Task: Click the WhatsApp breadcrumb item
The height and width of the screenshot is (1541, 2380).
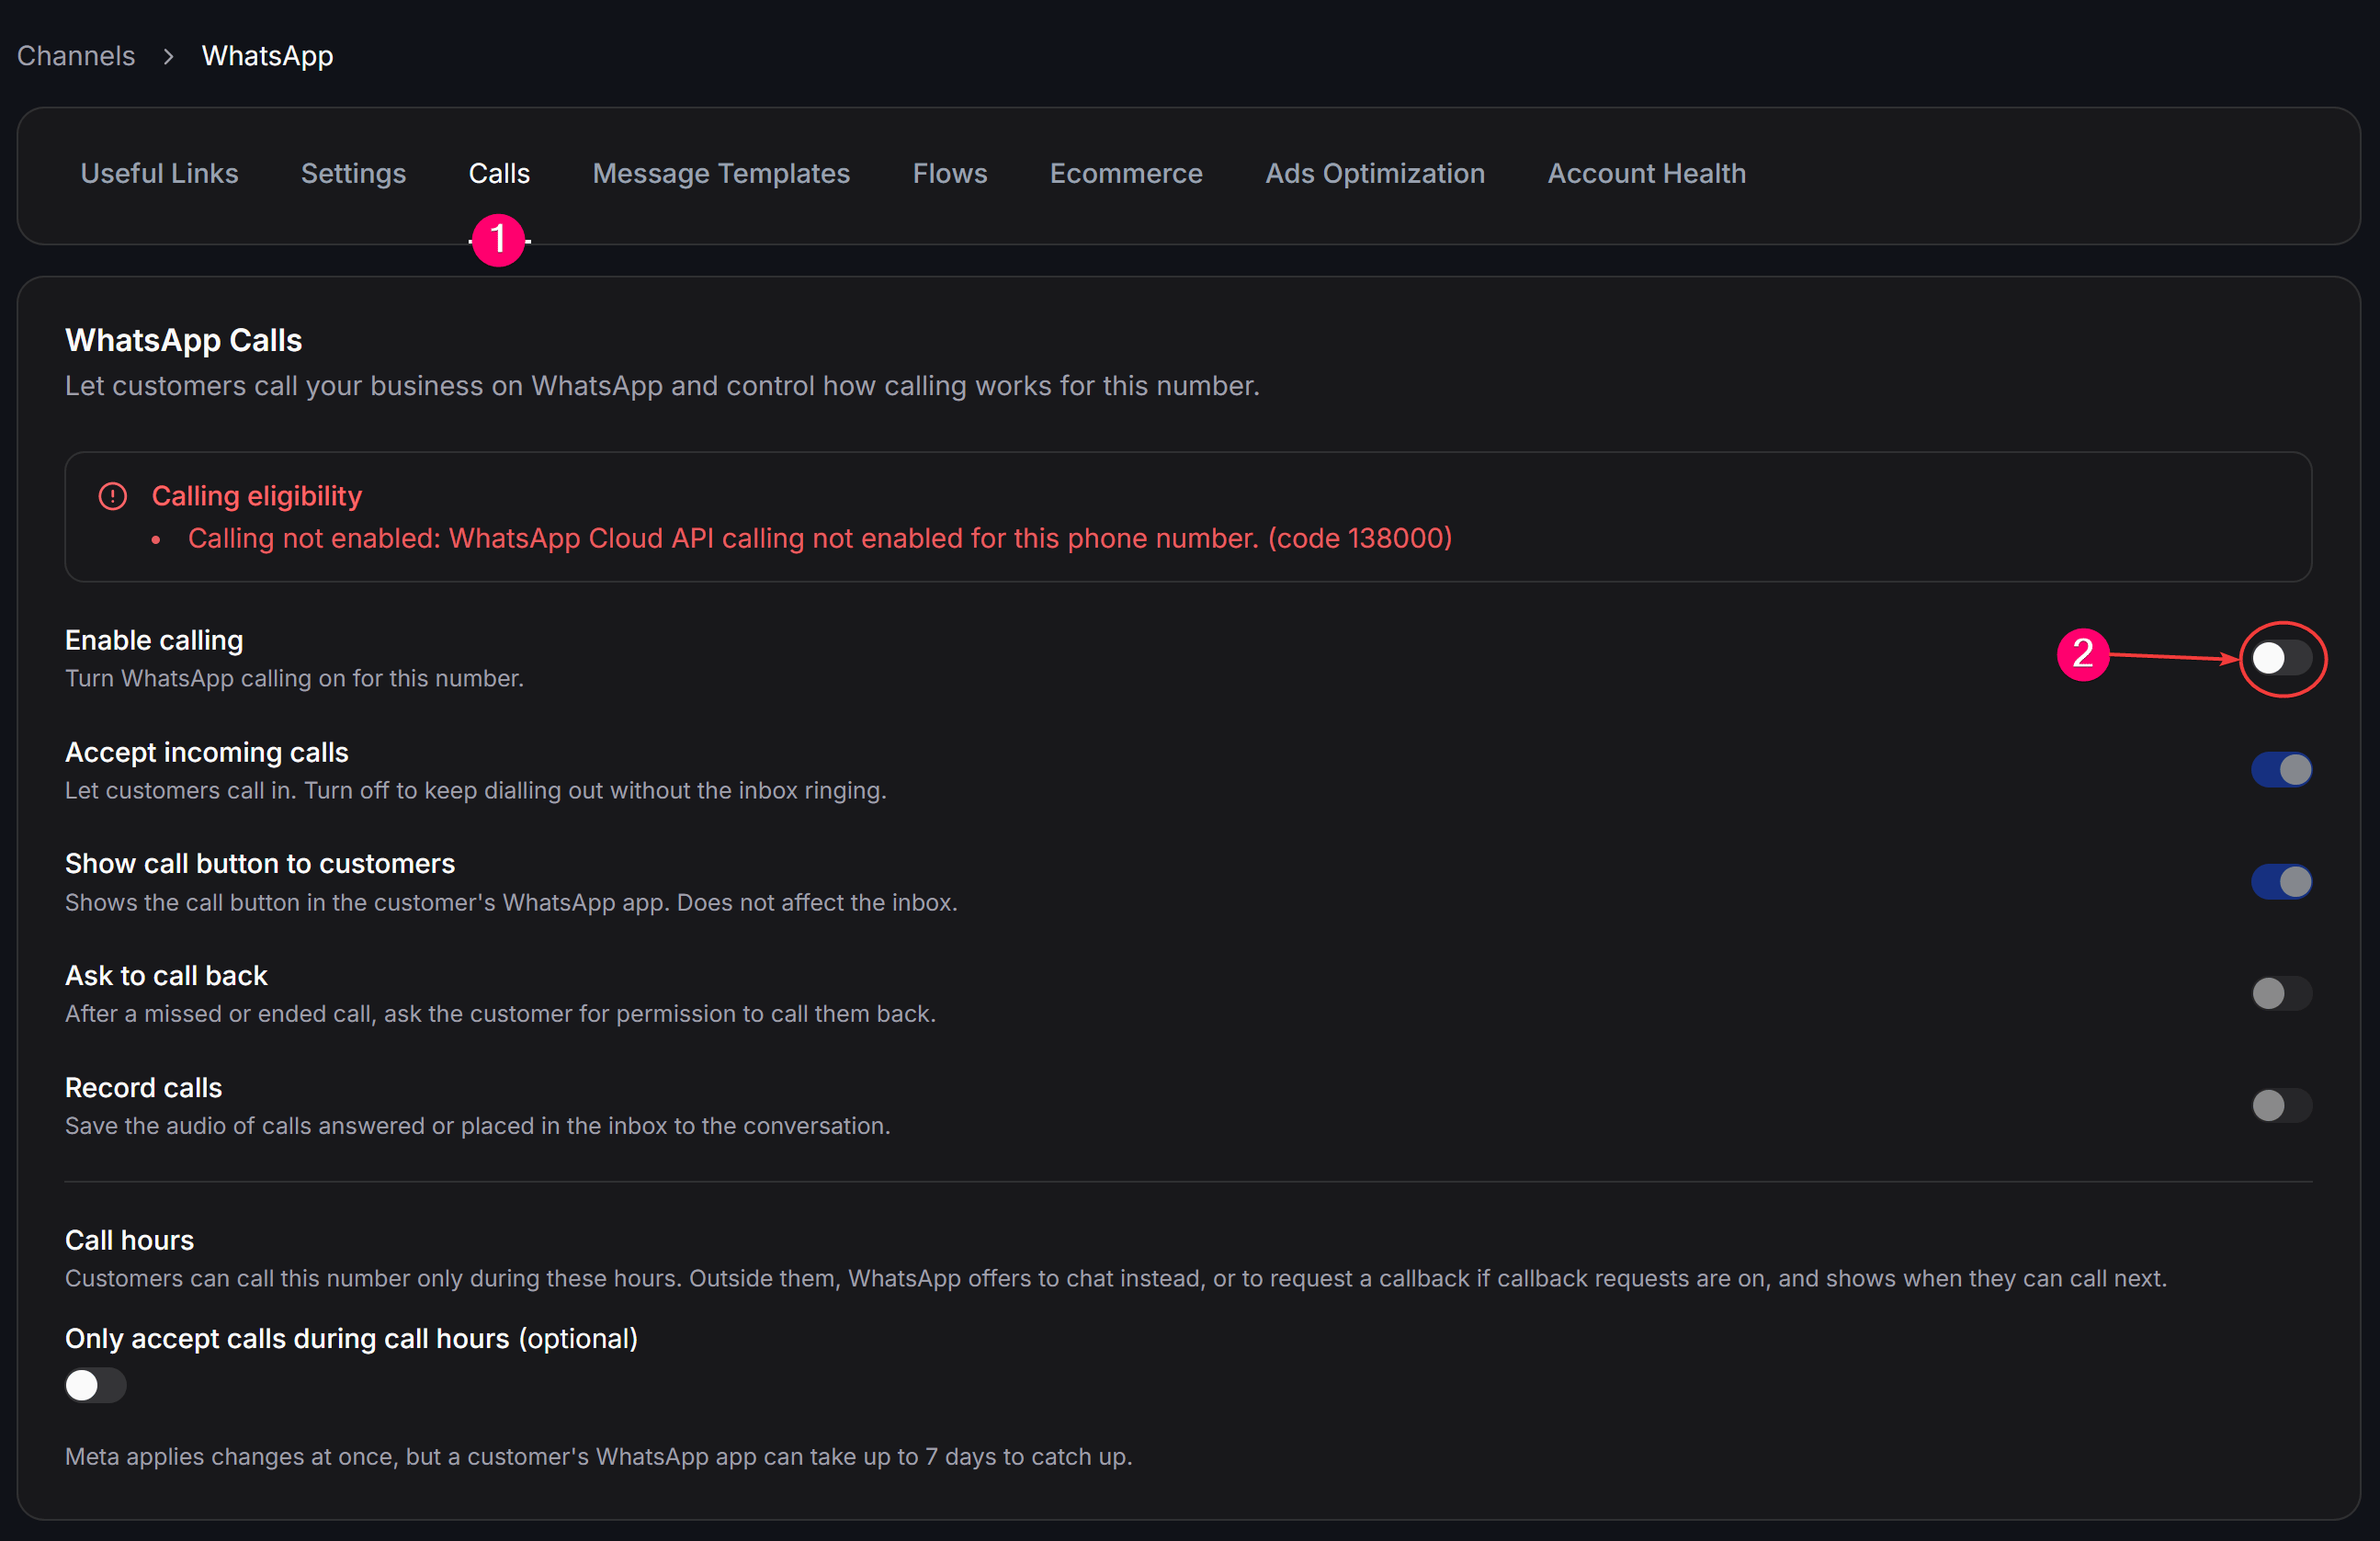Action: coord(268,56)
